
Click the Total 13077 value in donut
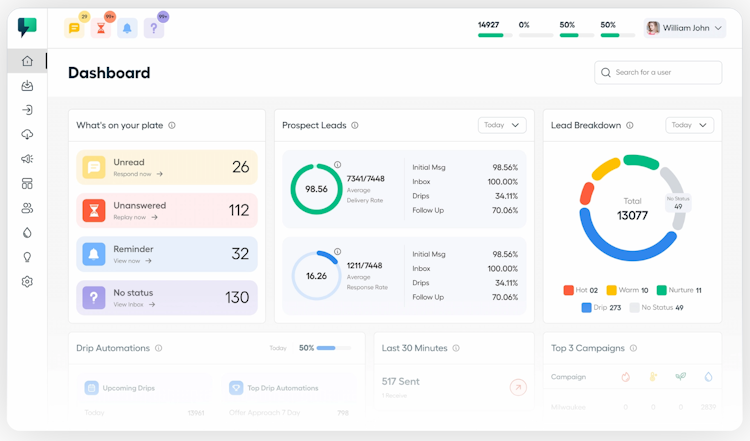(632, 215)
